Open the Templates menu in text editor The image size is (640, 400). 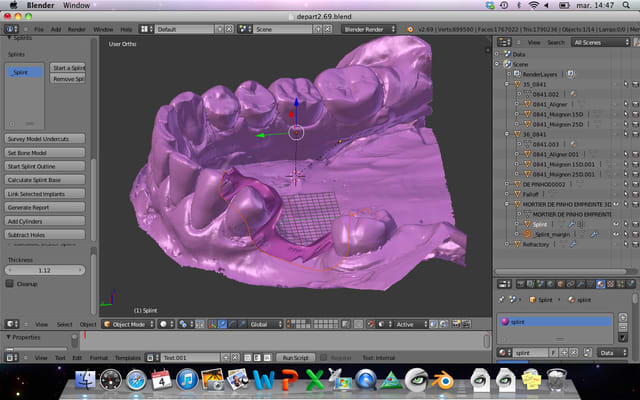tap(128, 358)
